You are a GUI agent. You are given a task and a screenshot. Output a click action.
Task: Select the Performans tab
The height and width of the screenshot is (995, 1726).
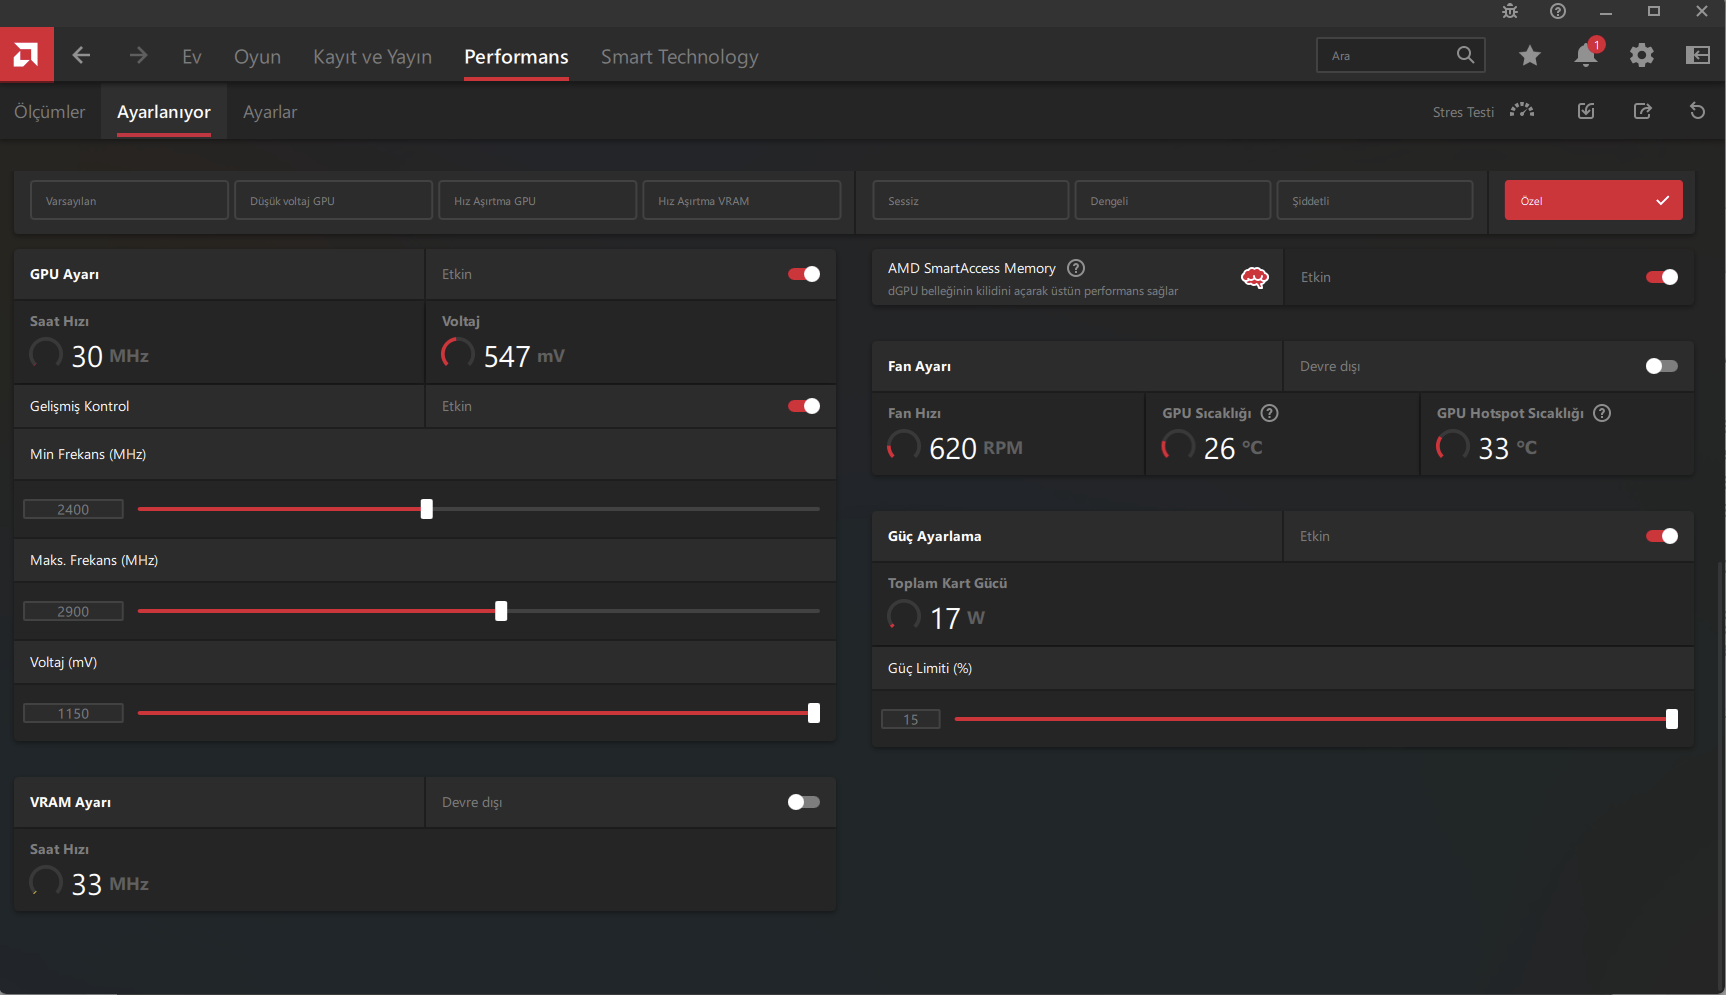tap(516, 57)
